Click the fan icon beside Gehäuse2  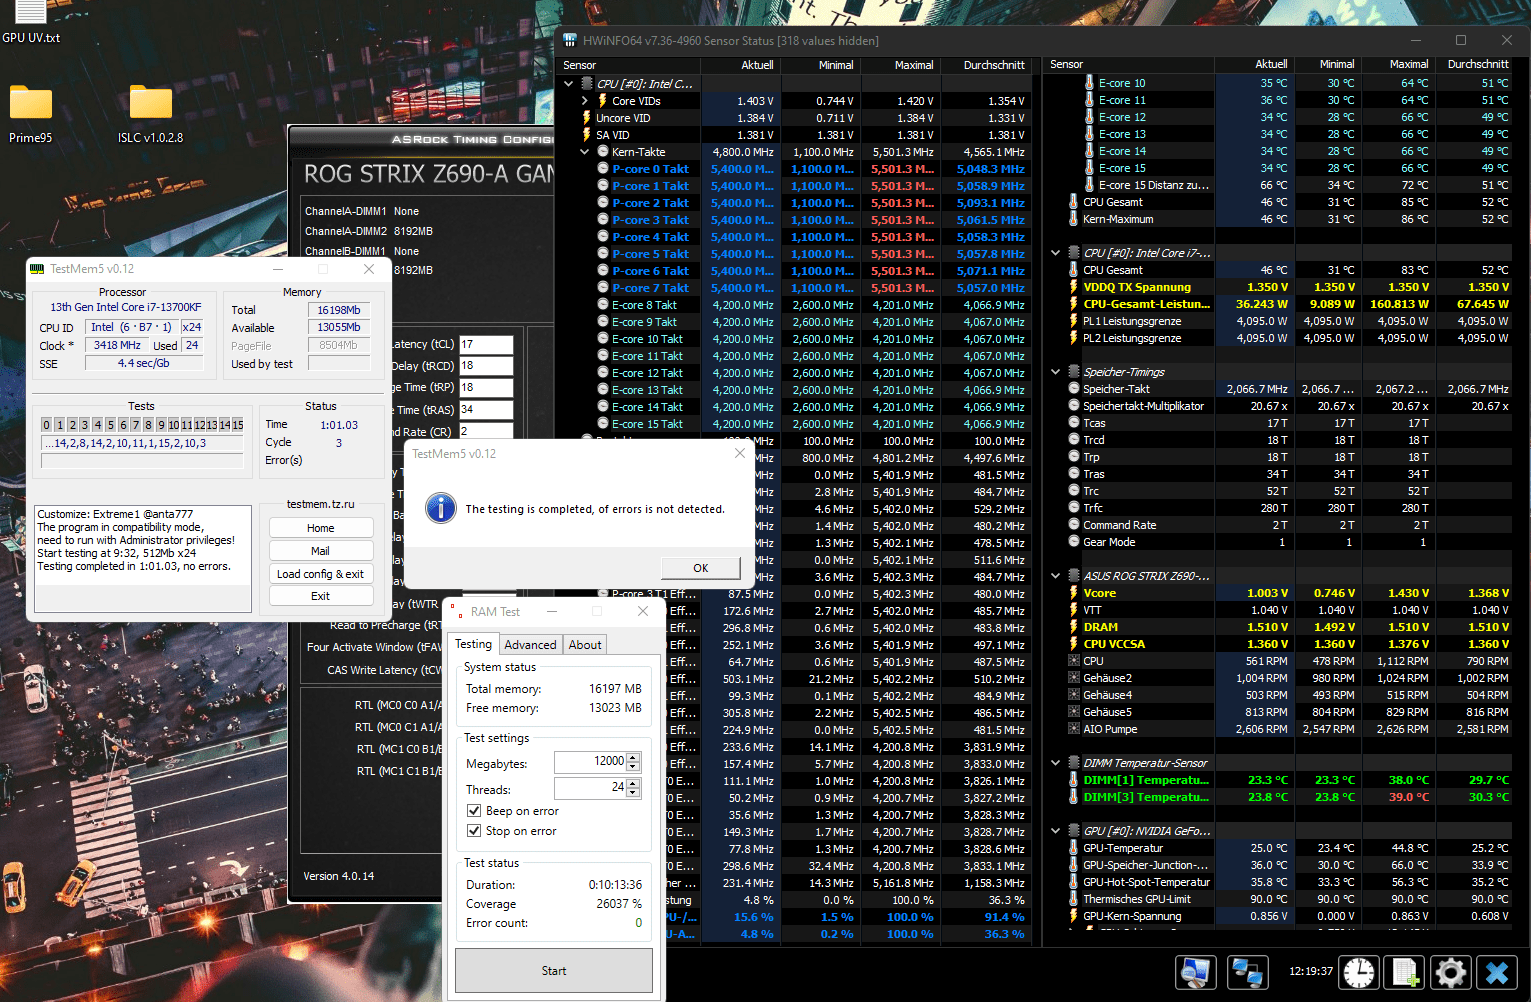pos(1074,678)
